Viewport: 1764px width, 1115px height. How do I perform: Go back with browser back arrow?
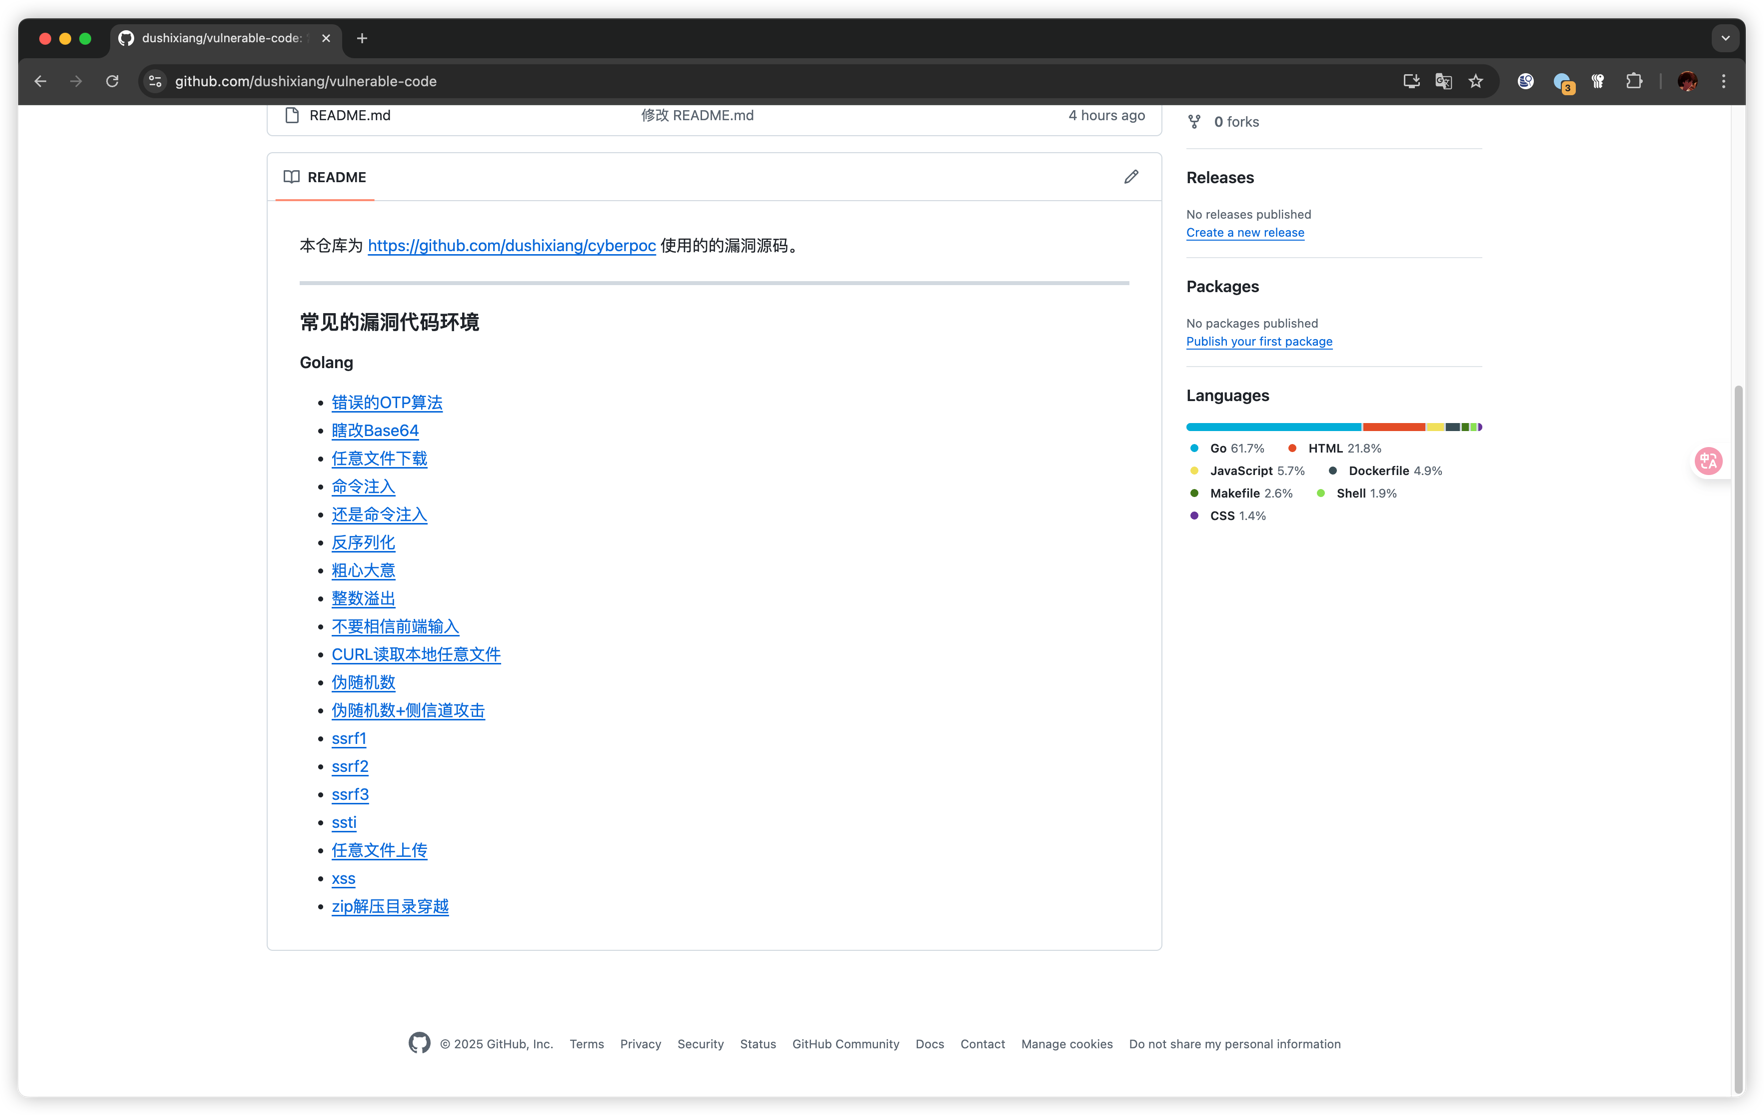40,81
